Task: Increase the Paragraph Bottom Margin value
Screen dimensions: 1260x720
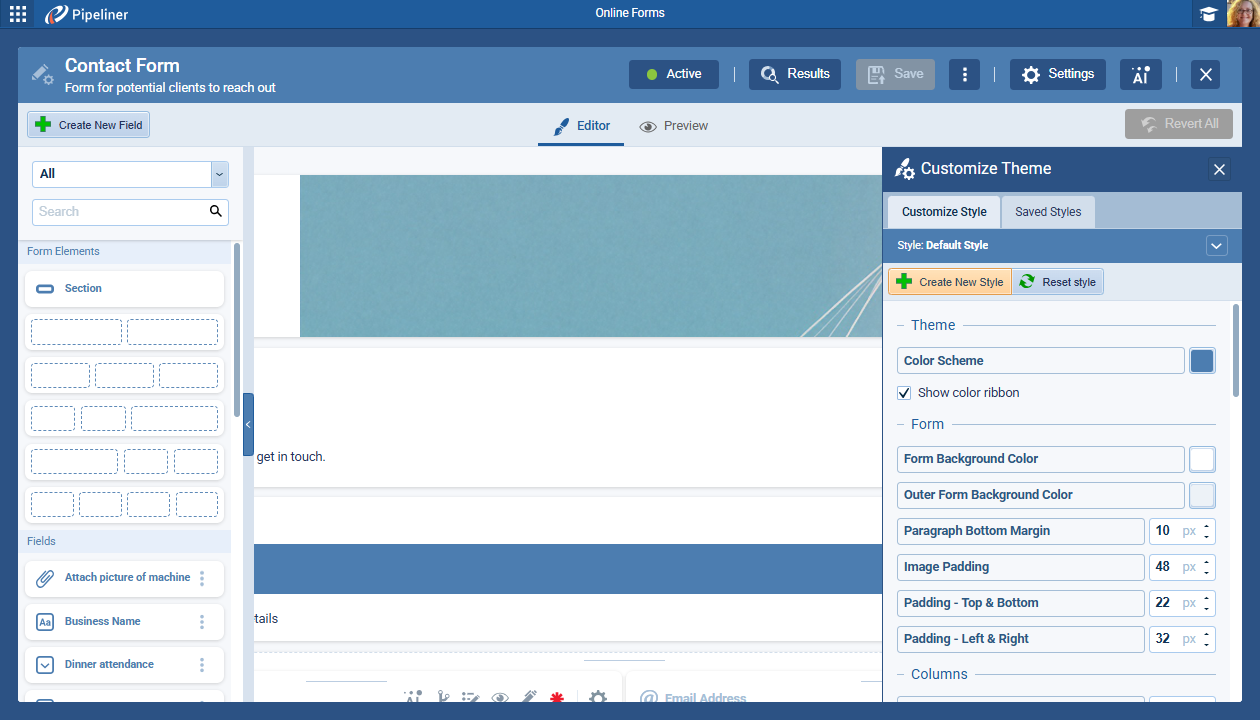Action: 1207,525
